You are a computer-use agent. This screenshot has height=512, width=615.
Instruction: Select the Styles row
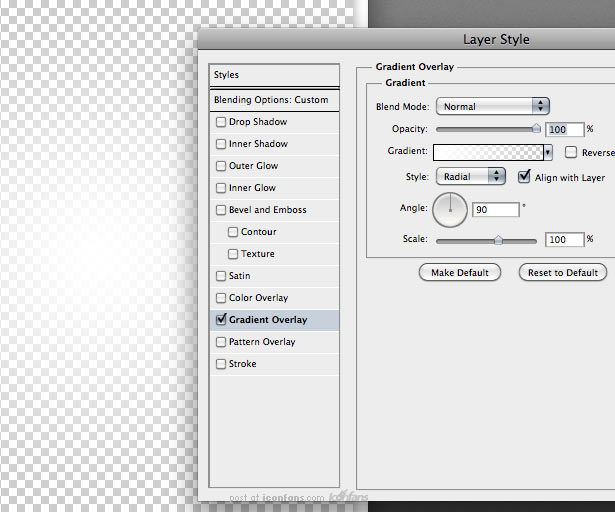(274, 75)
